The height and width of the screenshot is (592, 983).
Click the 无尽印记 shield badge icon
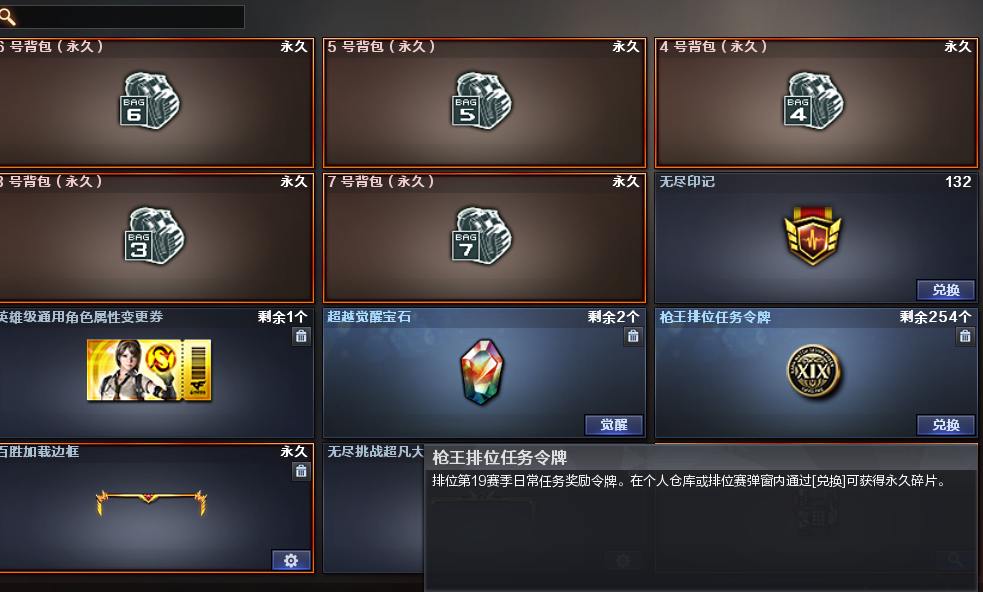812,236
